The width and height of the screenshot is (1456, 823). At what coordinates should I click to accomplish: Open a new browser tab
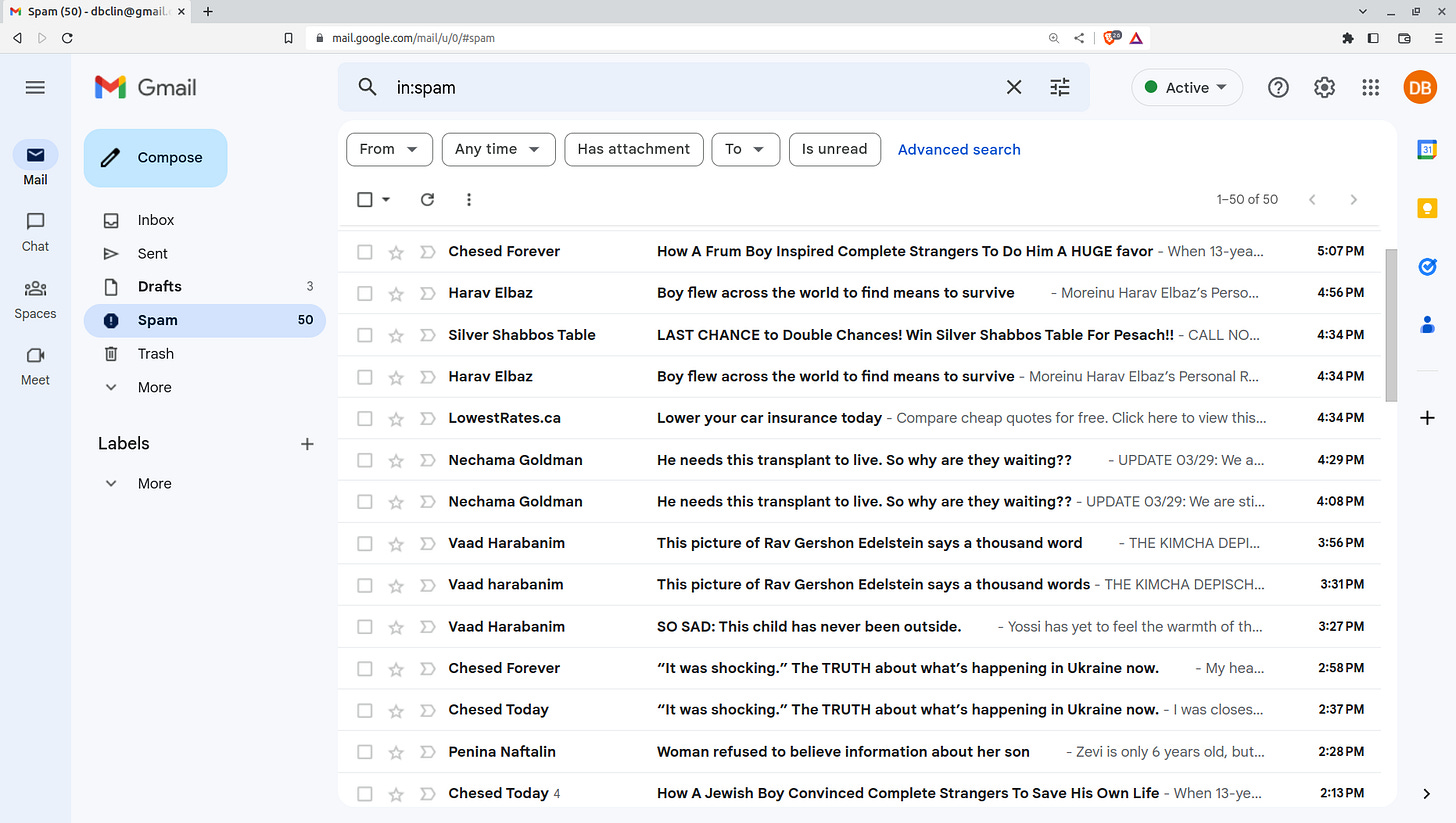(x=208, y=11)
